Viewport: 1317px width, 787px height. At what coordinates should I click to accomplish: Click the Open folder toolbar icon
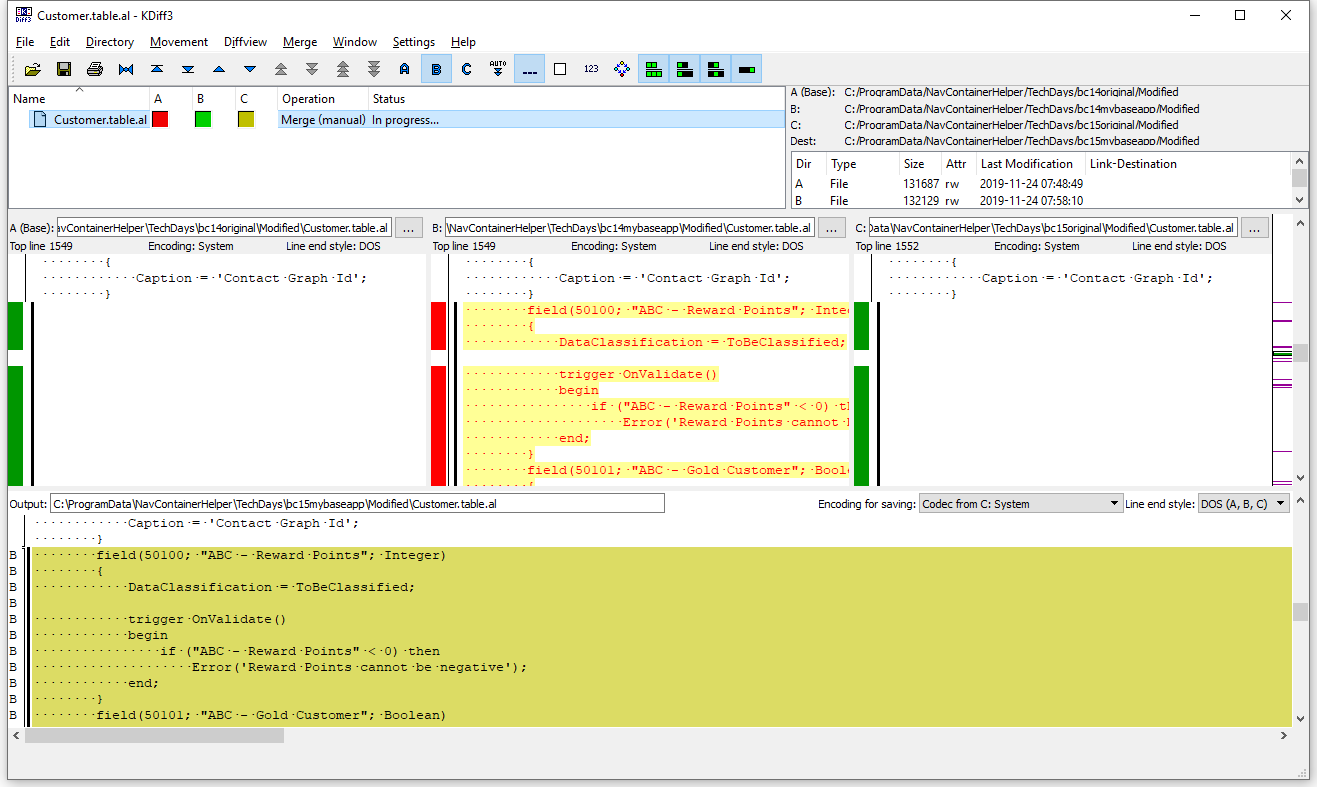point(33,69)
